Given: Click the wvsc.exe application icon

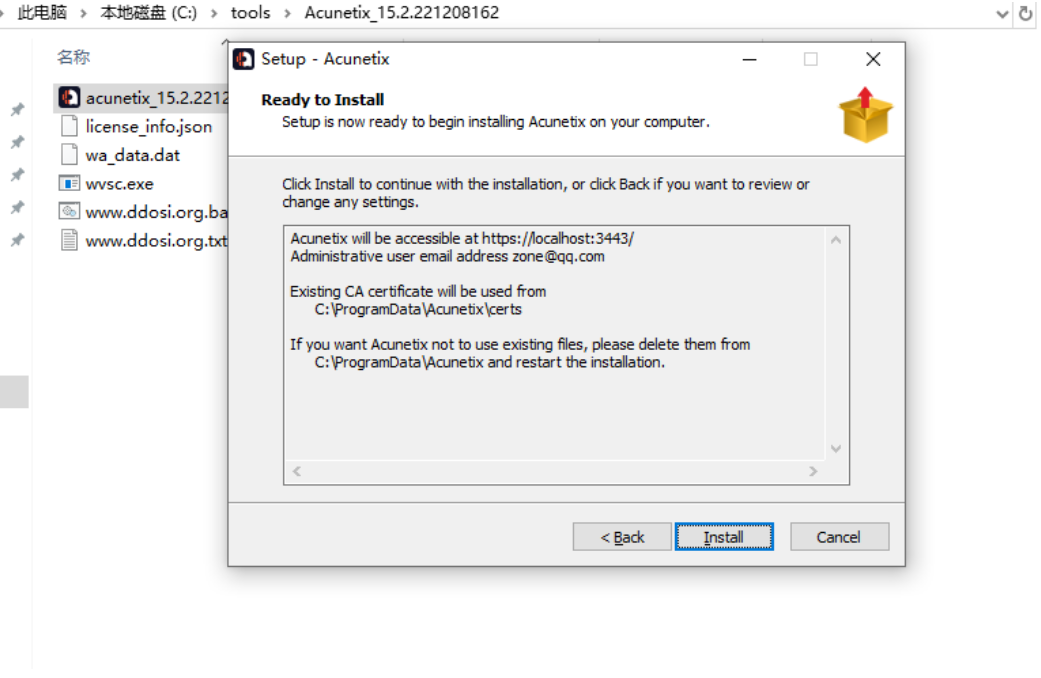Looking at the screenshot, I should 69,183.
